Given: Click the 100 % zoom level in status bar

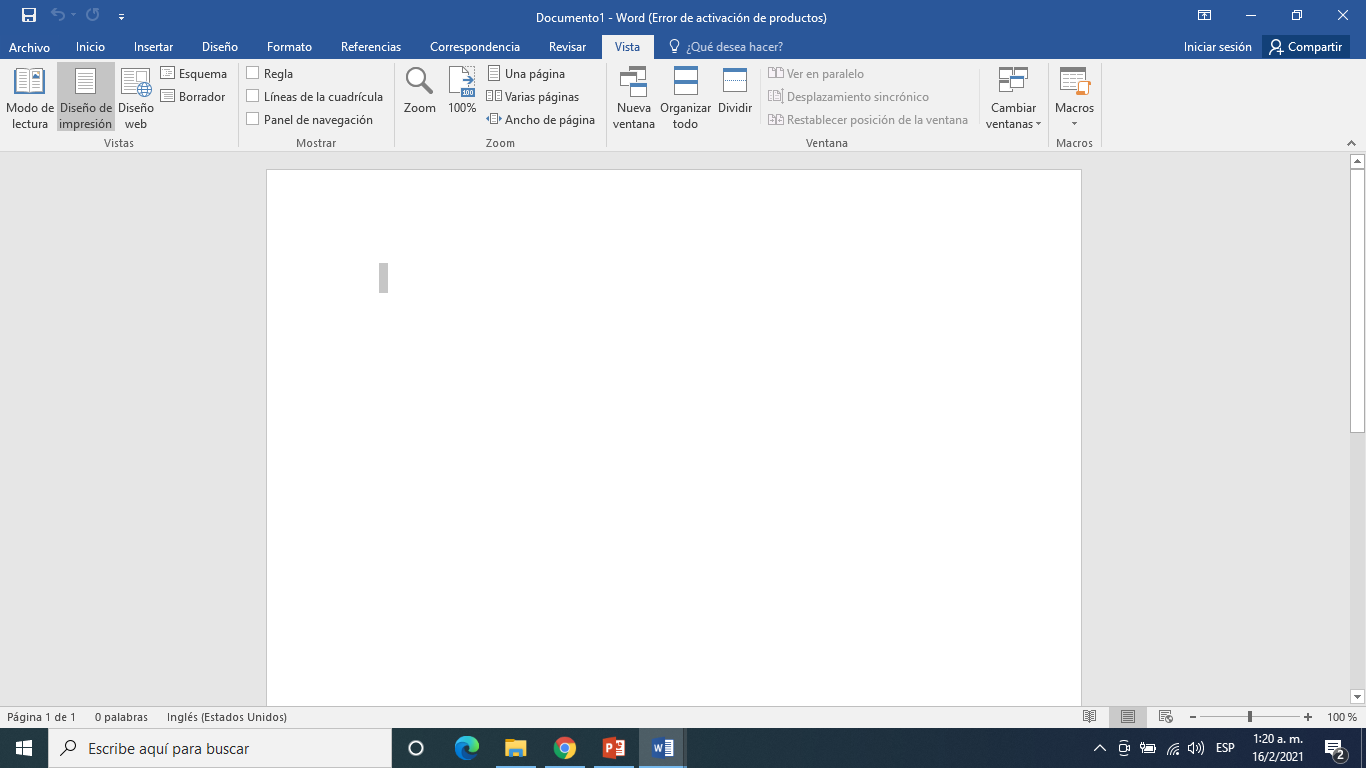Looking at the screenshot, I should [1342, 717].
